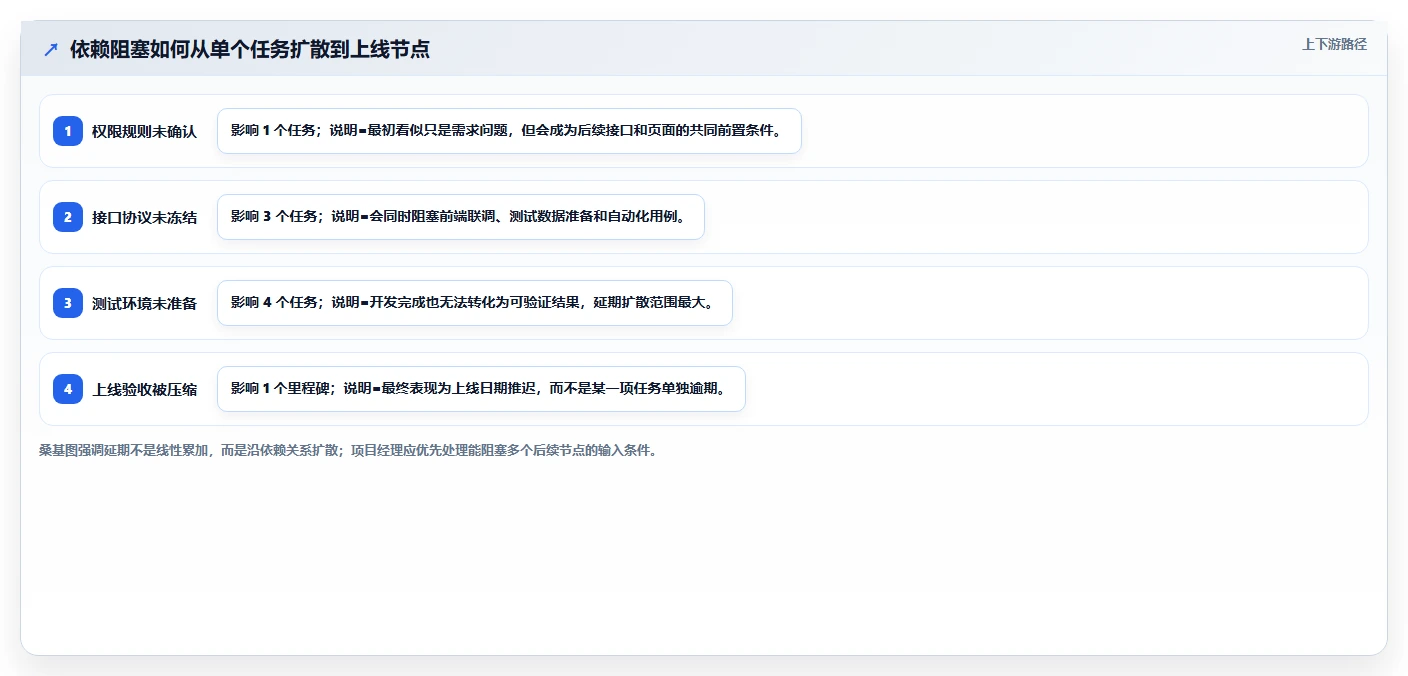Click the step number 2 badge
The image size is (1408, 676).
tap(68, 217)
